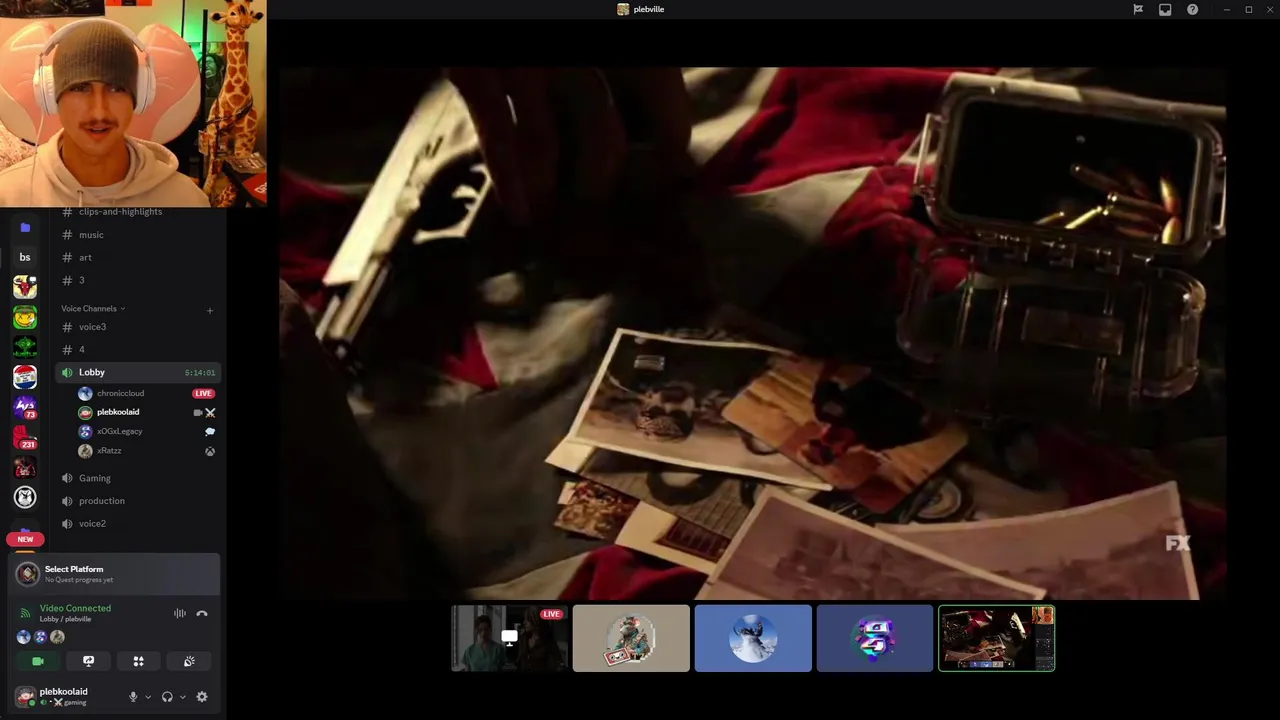Open the red white blue flag server
The image size is (1280, 720).
(x=25, y=377)
